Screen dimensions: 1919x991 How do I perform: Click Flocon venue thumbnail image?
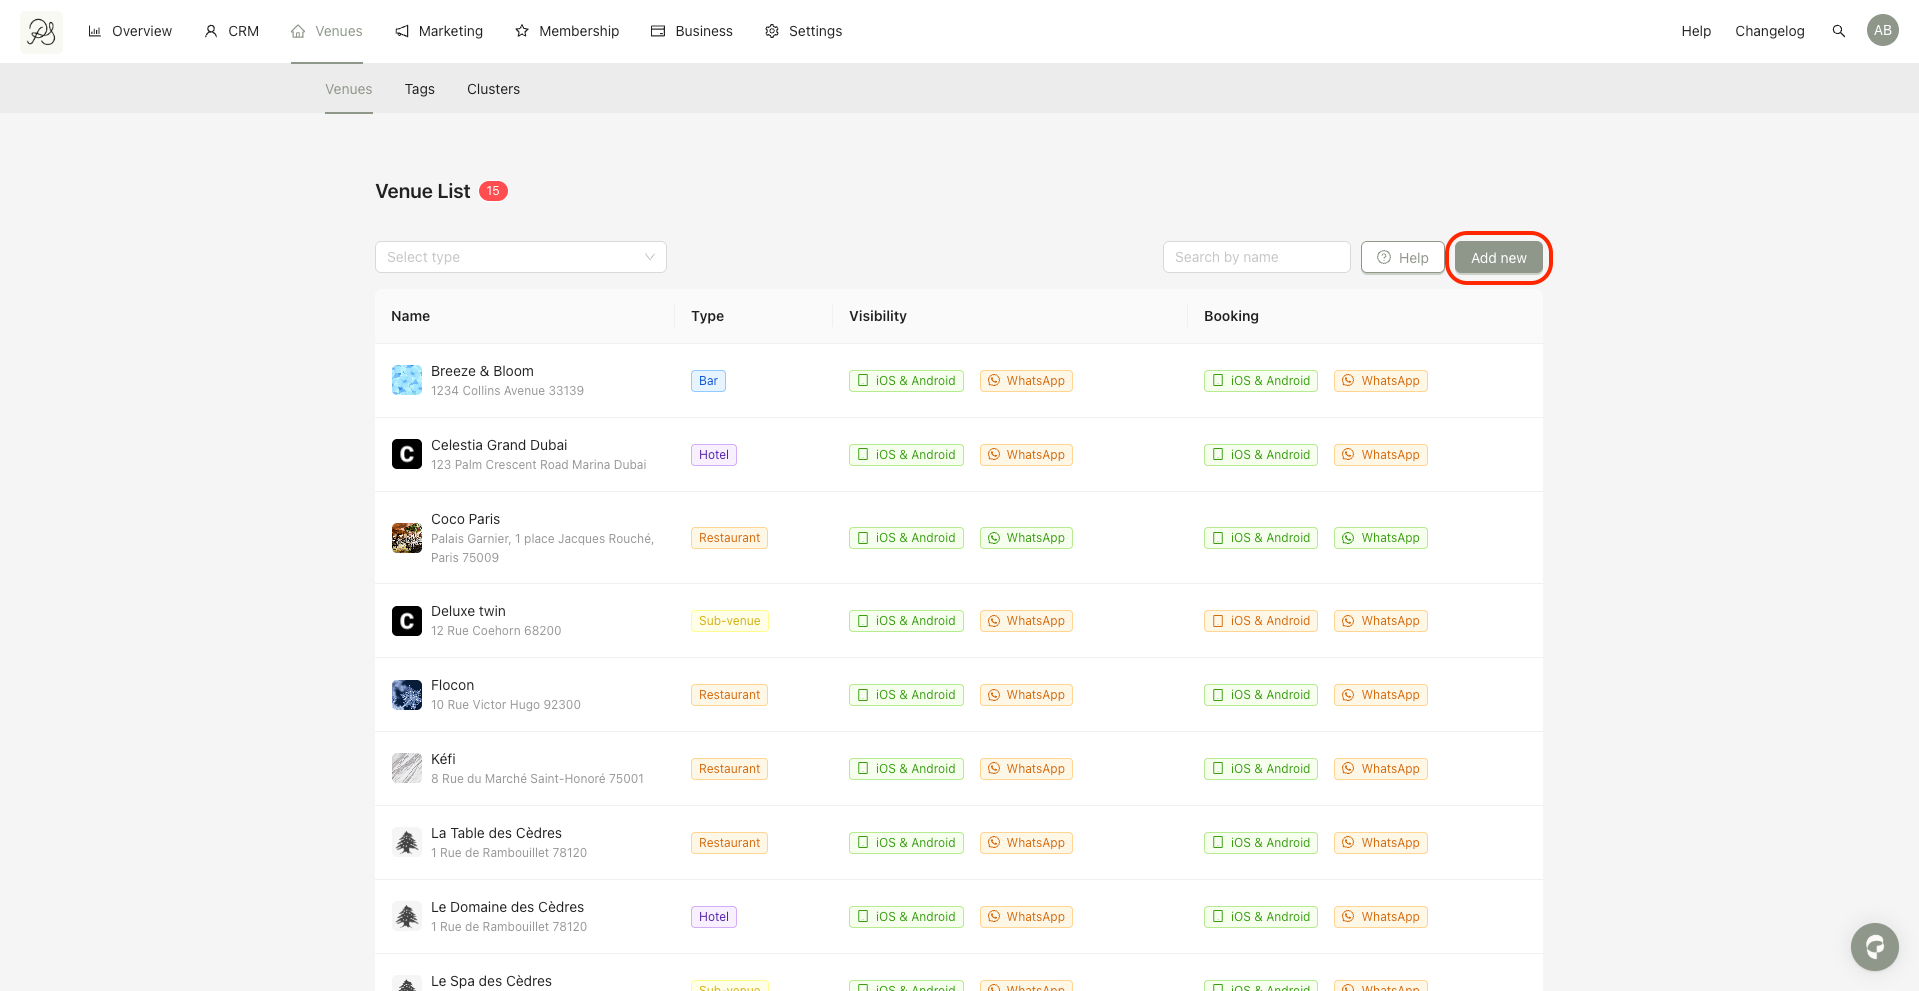click(x=406, y=695)
